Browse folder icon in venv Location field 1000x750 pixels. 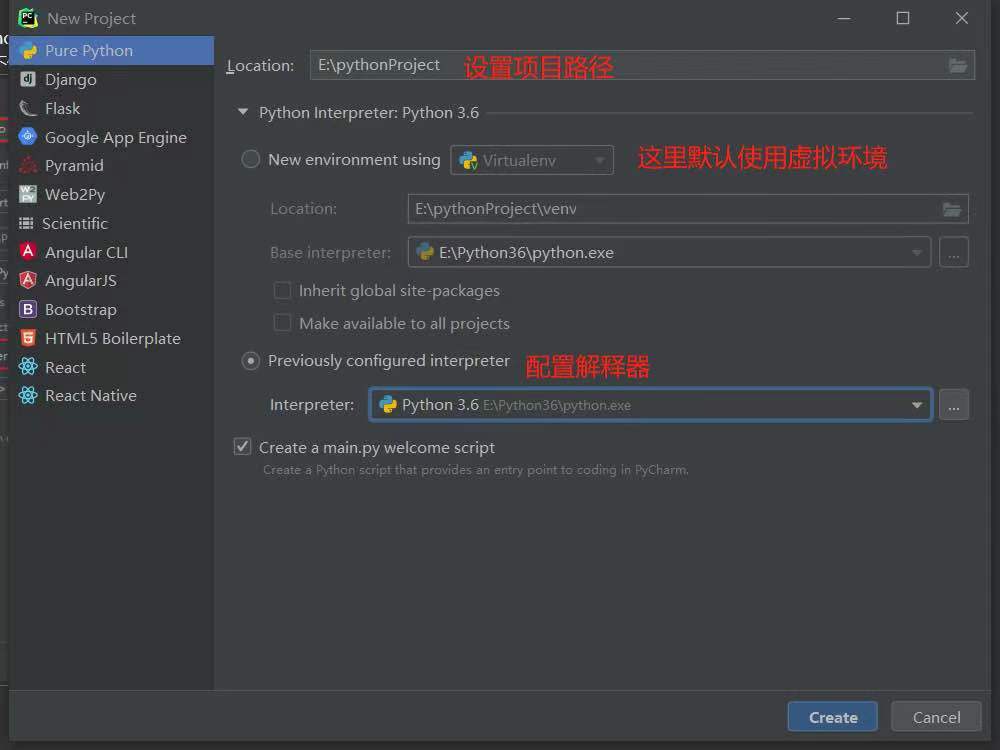[952, 209]
